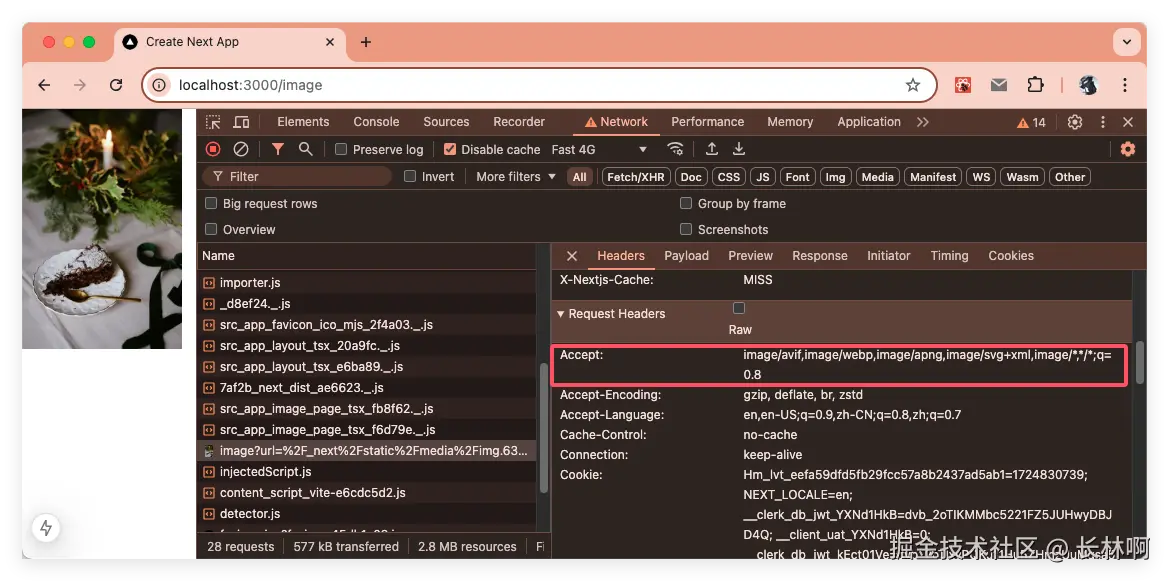Clear the network log
This screenshot has width=1169, height=581.
pyautogui.click(x=241, y=149)
